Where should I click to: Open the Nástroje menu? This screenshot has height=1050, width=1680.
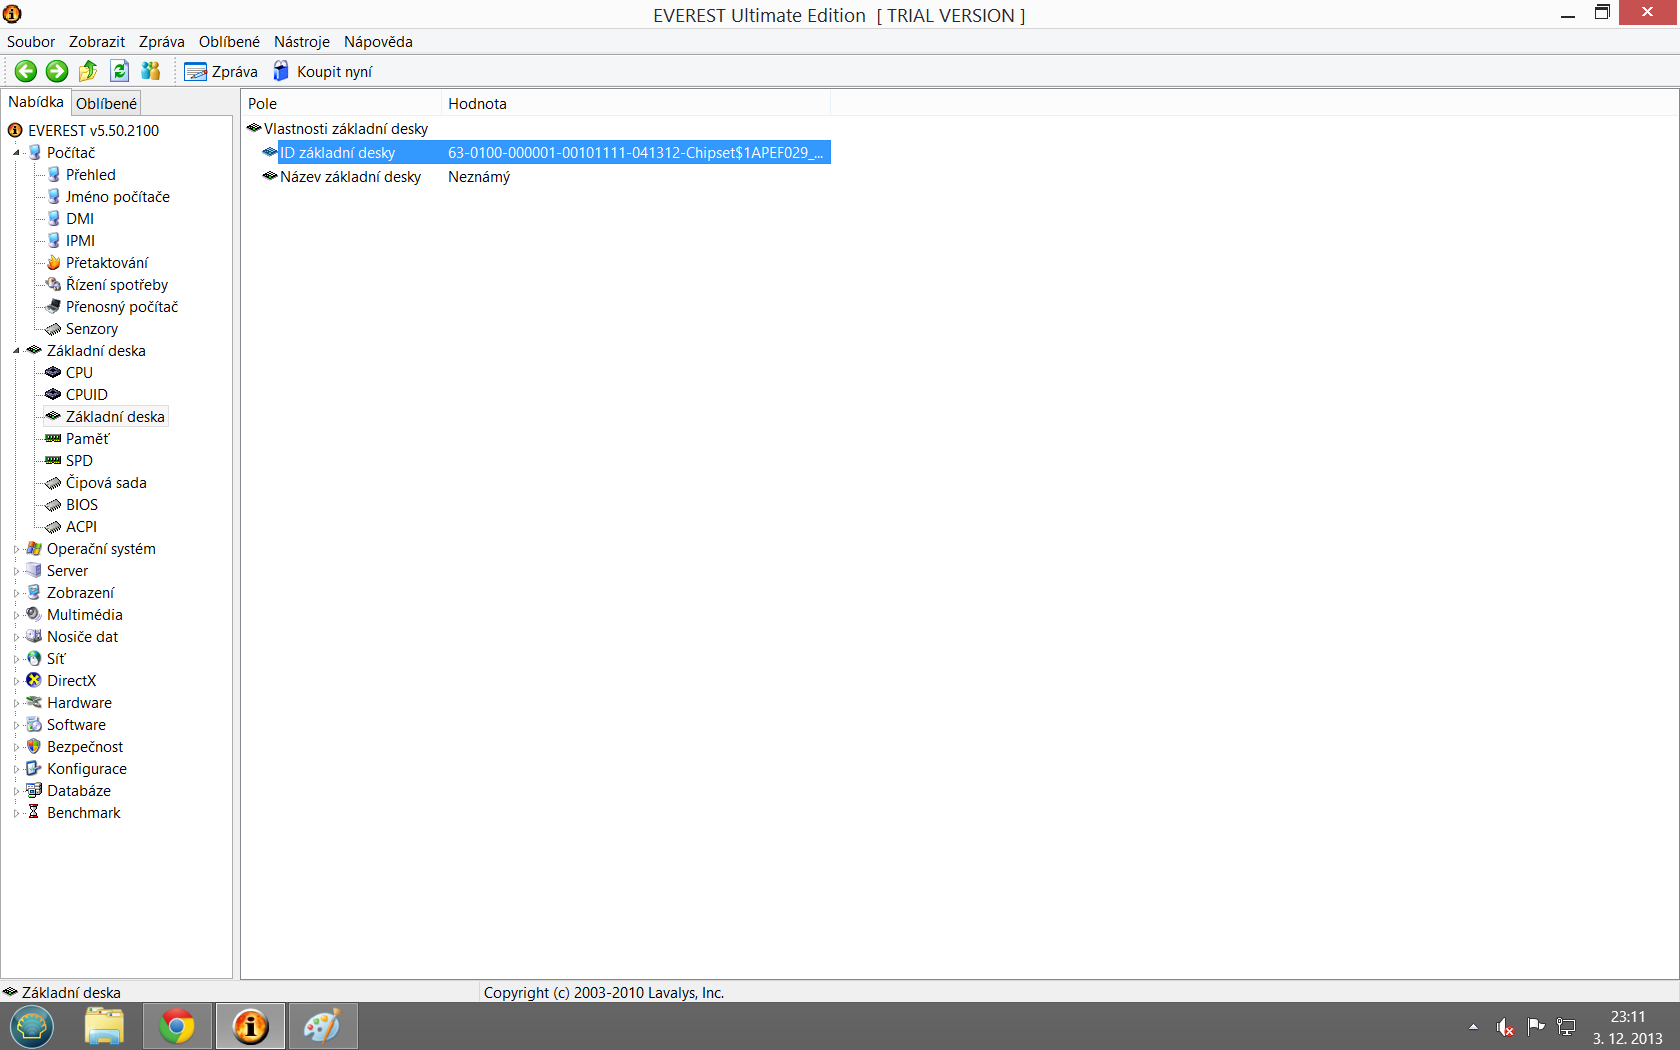(x=302, y=42)
